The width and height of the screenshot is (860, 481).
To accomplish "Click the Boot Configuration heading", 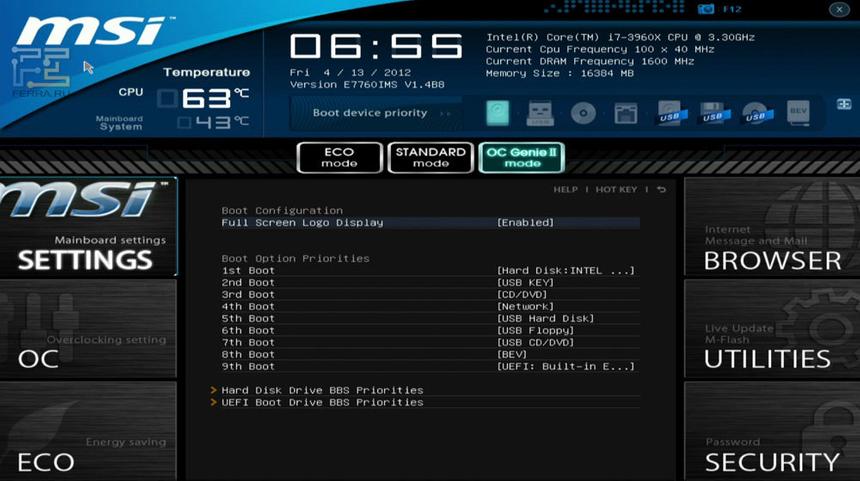I will coord(282,211).
